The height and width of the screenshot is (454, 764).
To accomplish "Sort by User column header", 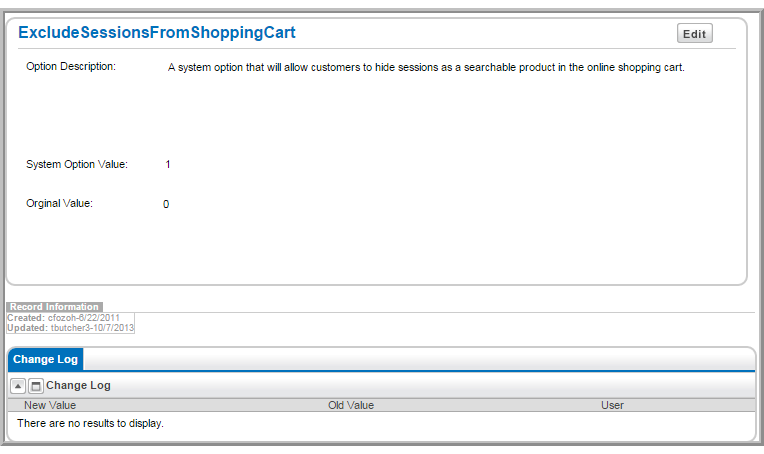I will point(612,405).
